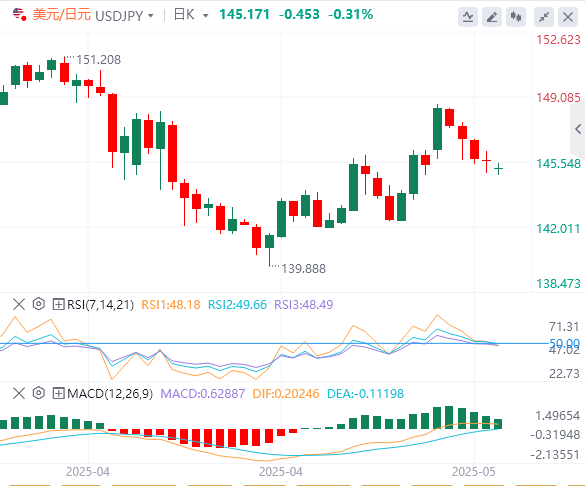Open RSI indicator settings hexagon icon
The image size is (585, 486).
(x=39, y=304)
